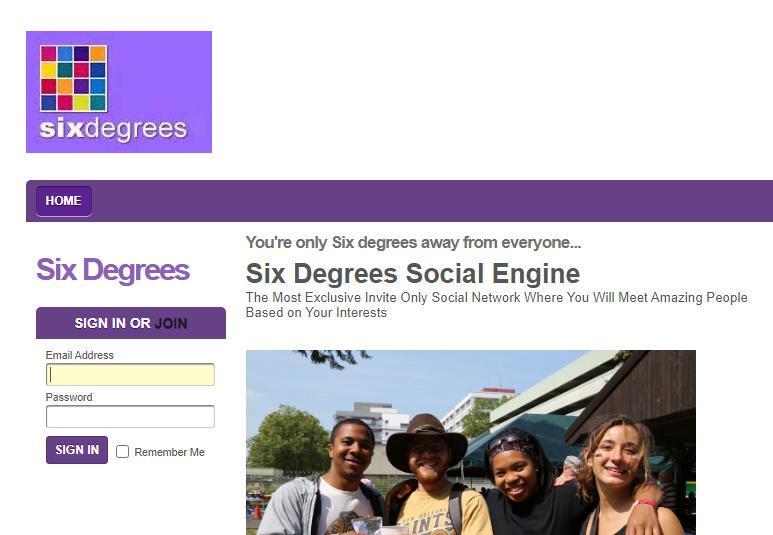Click the purple SIGN IN button
The width and height of the screenshot is (773, 535).
click(x=77, y=450)
